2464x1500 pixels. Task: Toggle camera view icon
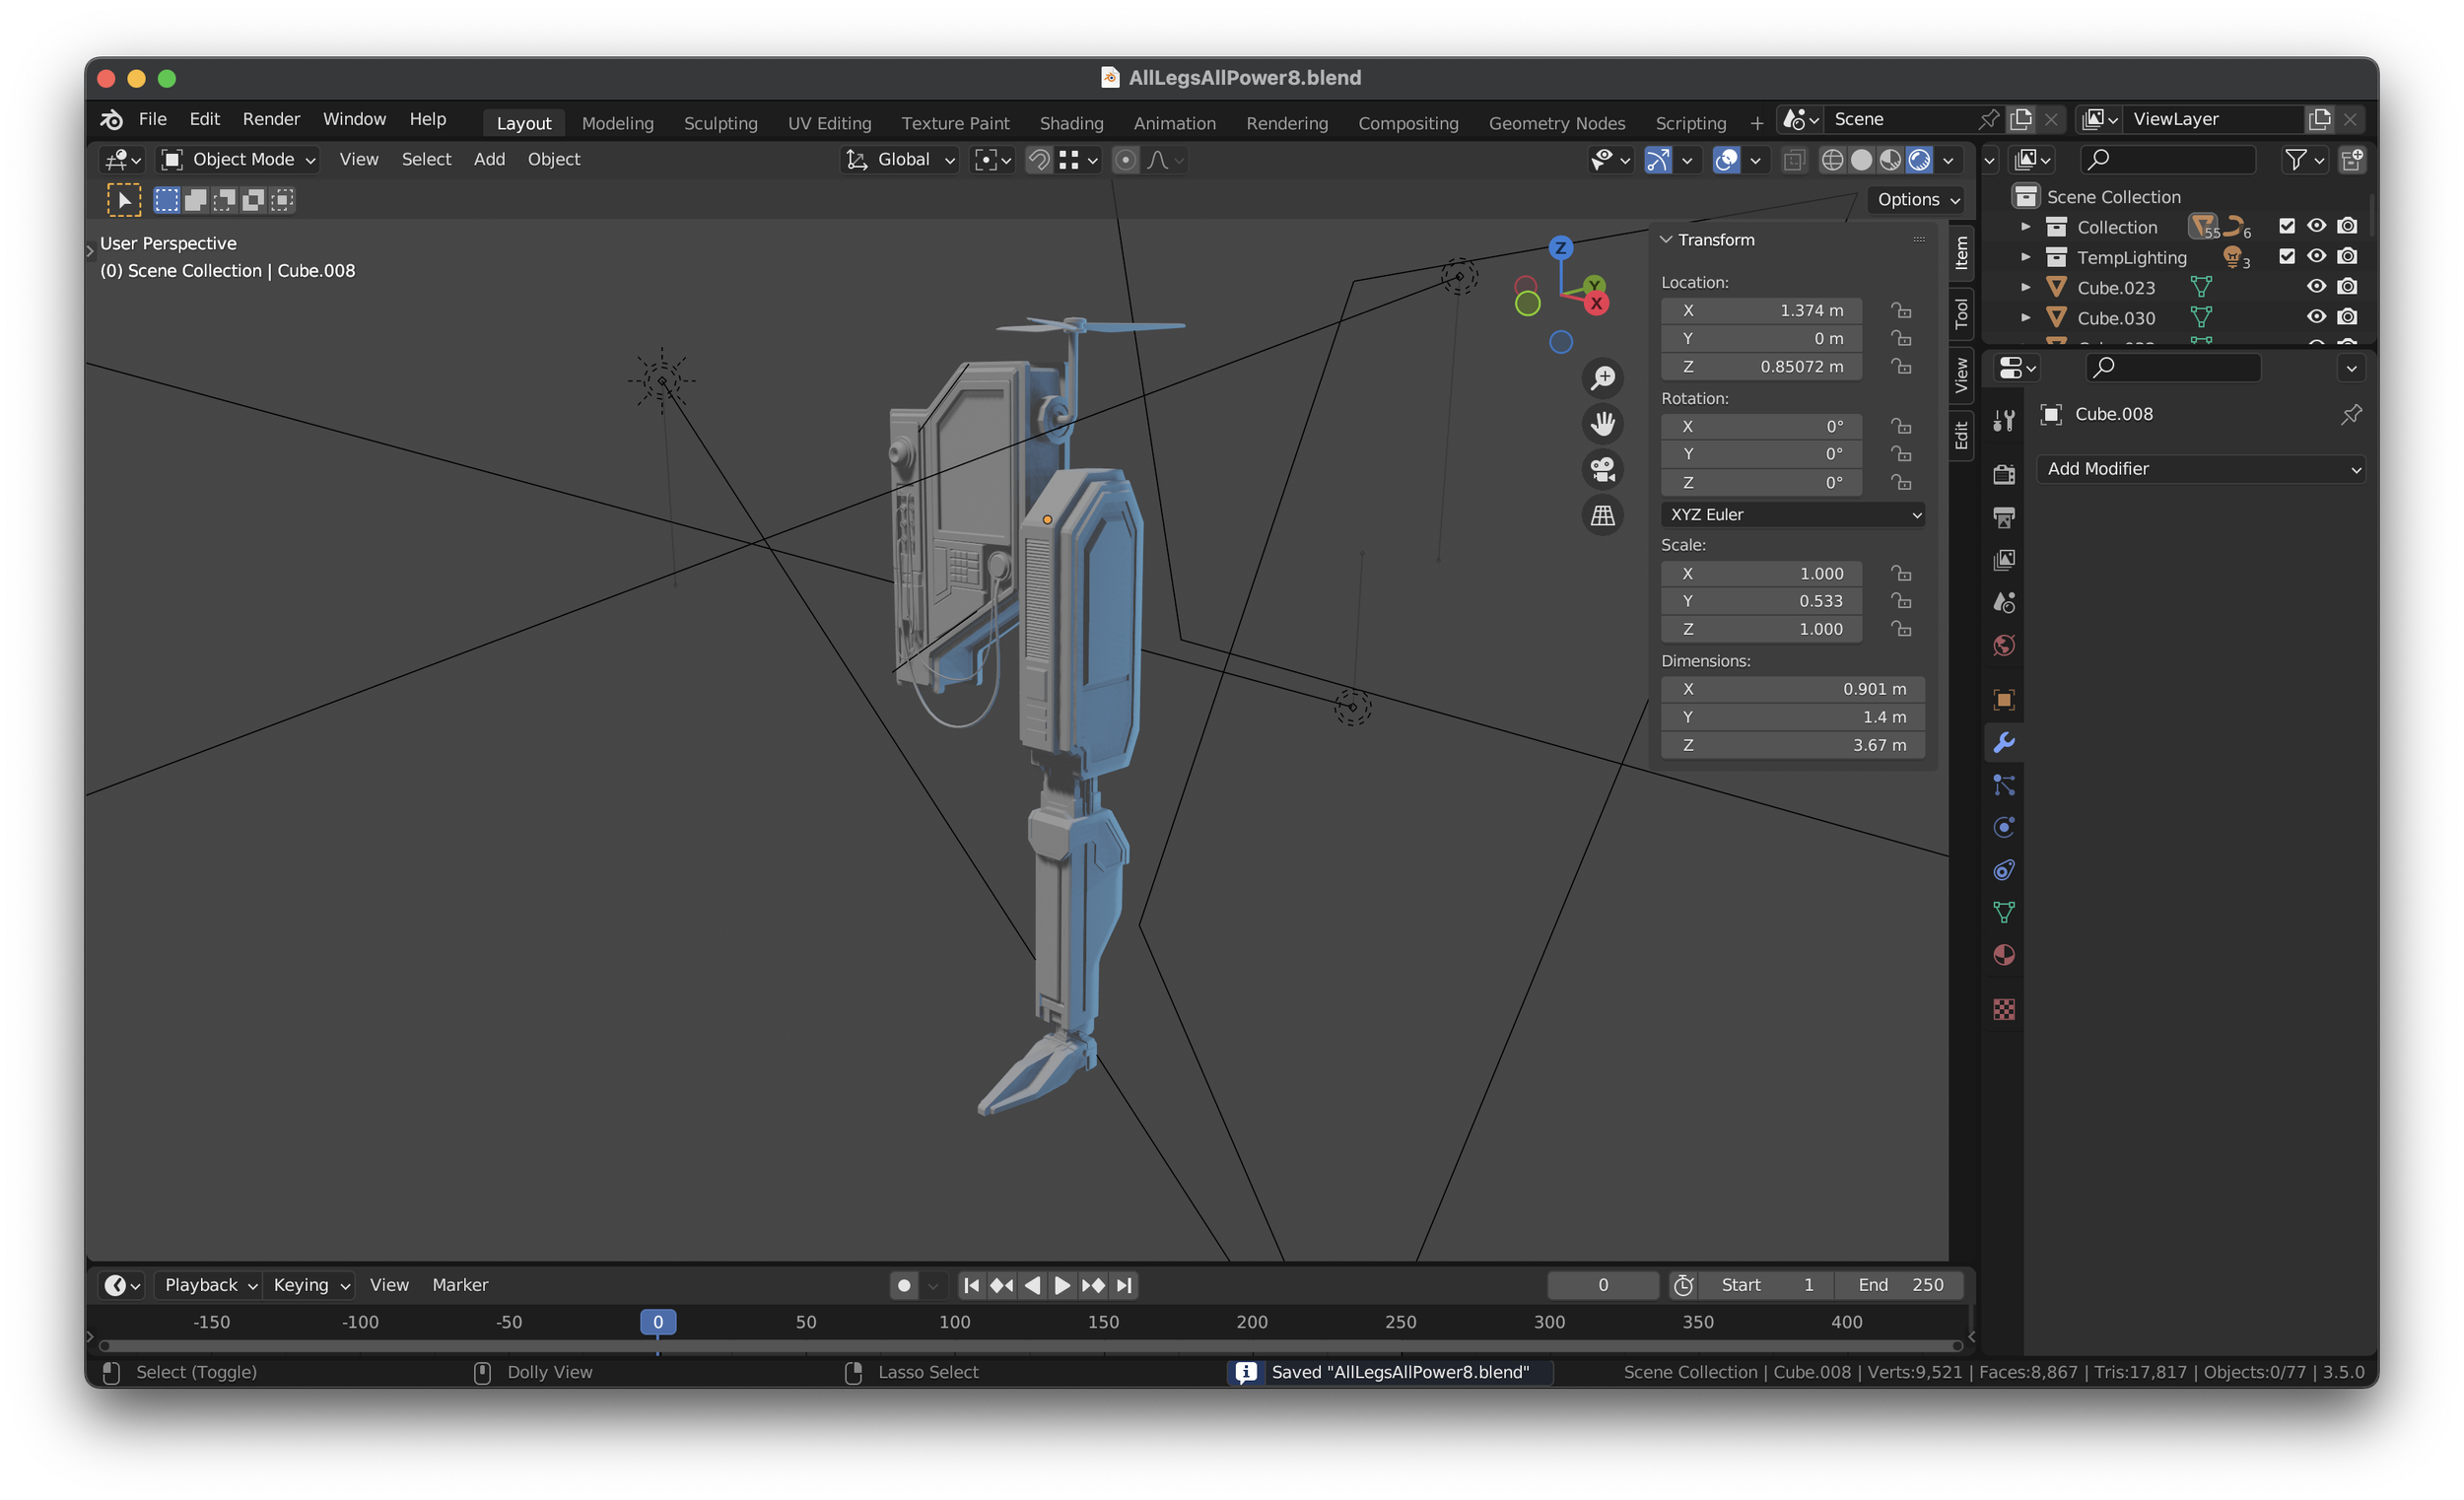(1602, 469)
